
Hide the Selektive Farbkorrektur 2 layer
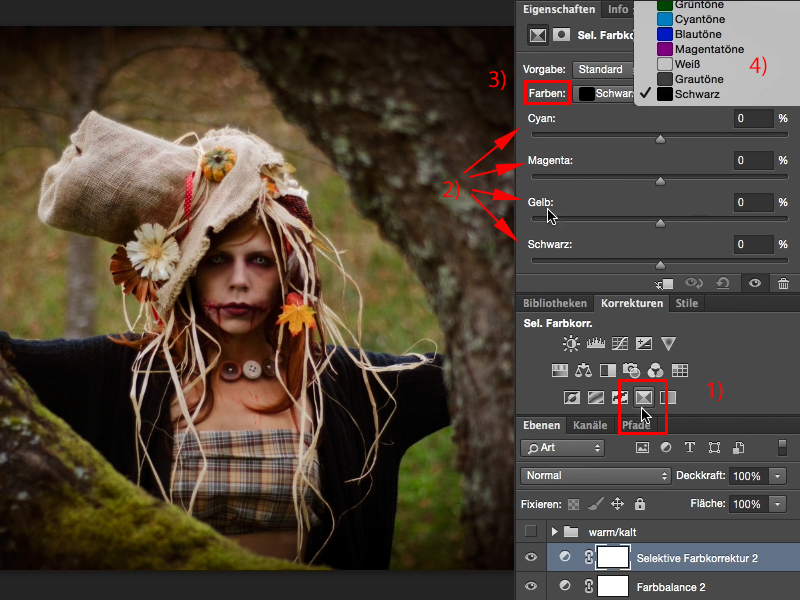[531, 557]
